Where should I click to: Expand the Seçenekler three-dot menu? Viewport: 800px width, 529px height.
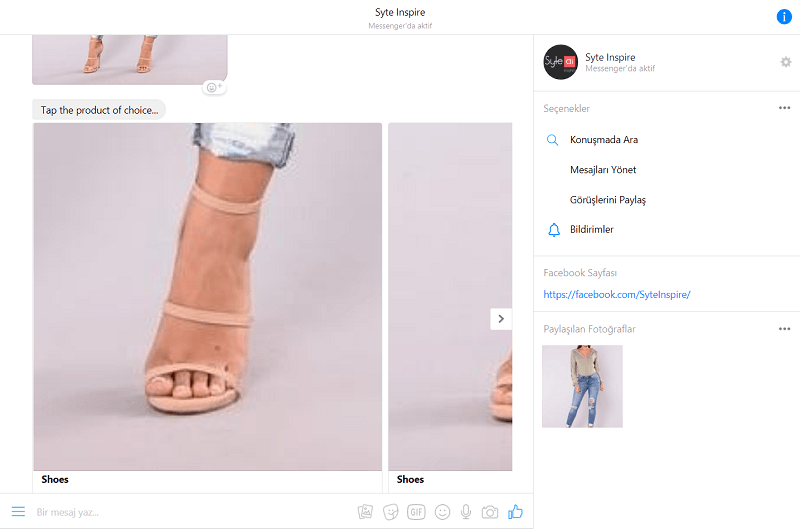coord(785,108)
